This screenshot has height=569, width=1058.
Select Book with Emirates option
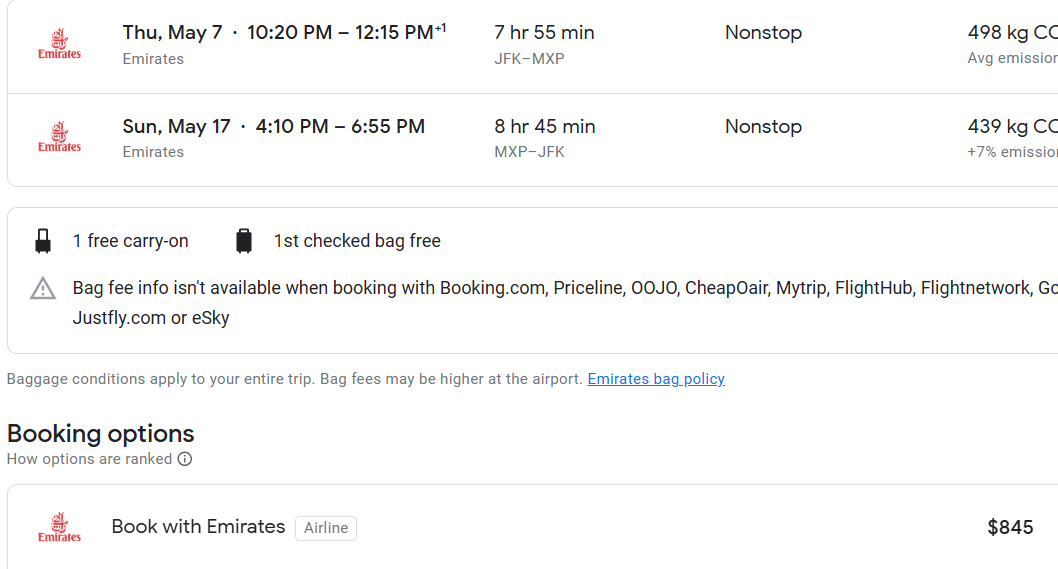[x=198, y=527]
